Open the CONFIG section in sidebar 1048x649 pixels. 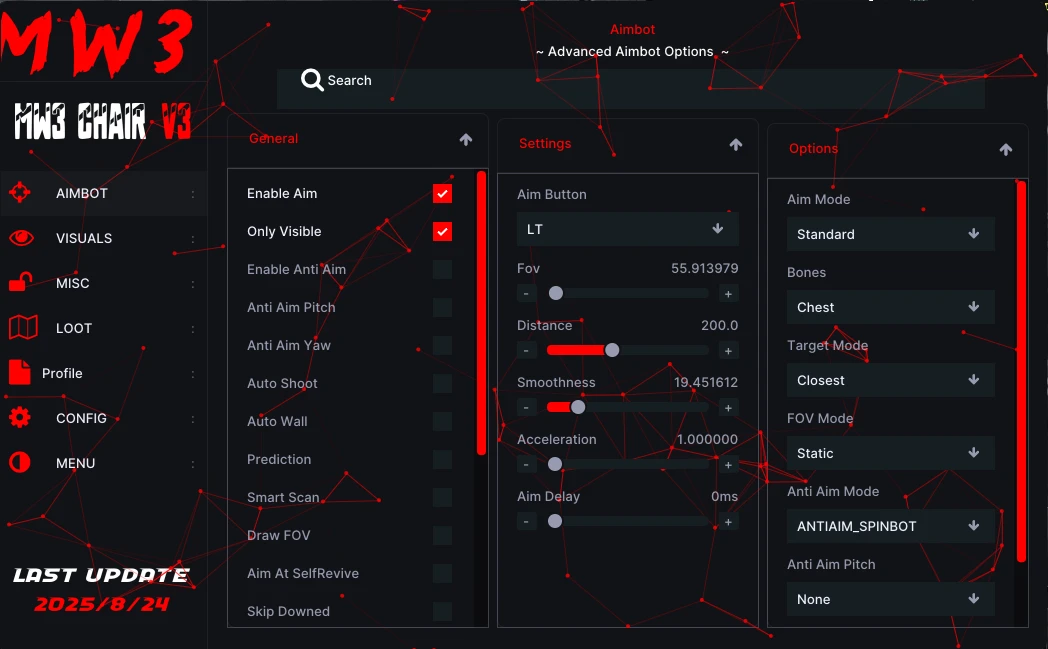point(104,418)
